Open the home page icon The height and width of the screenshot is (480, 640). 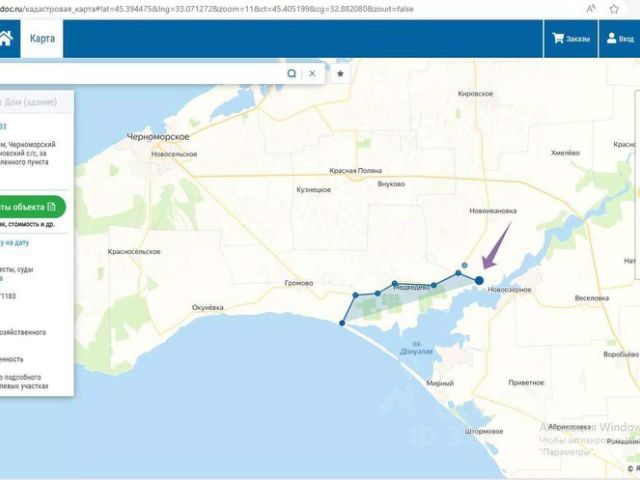[x=6, y=39]
